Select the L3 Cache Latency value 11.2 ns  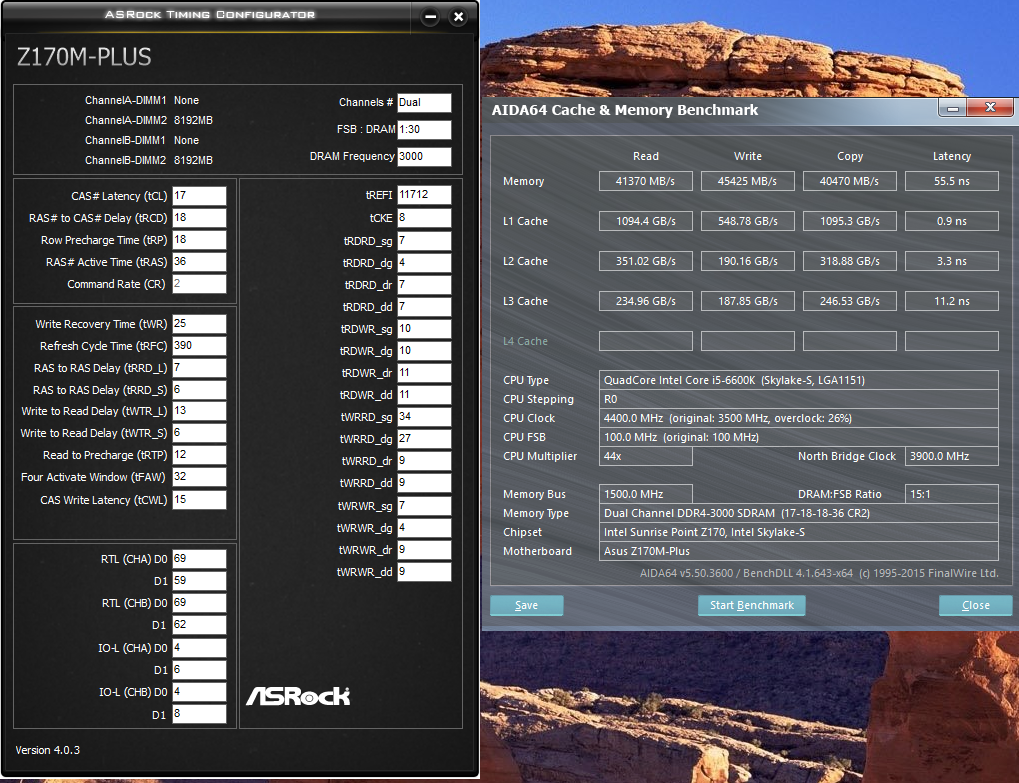point(952,301)
